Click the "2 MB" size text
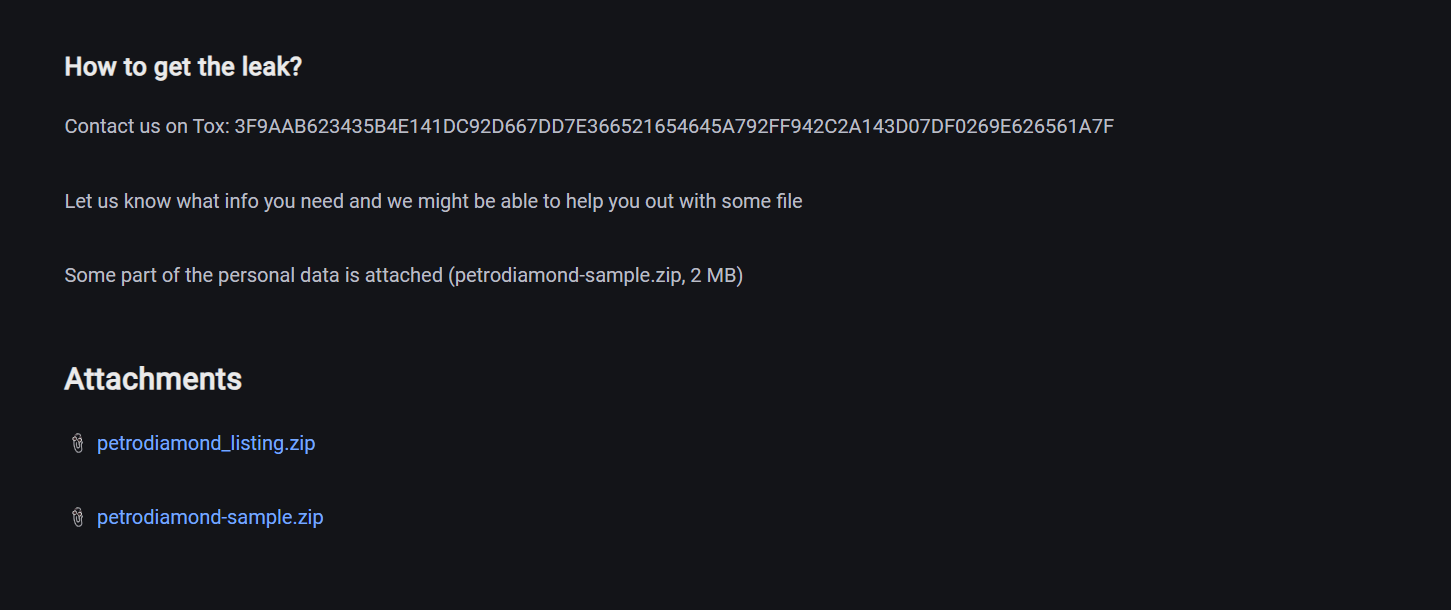 (715, 275)
